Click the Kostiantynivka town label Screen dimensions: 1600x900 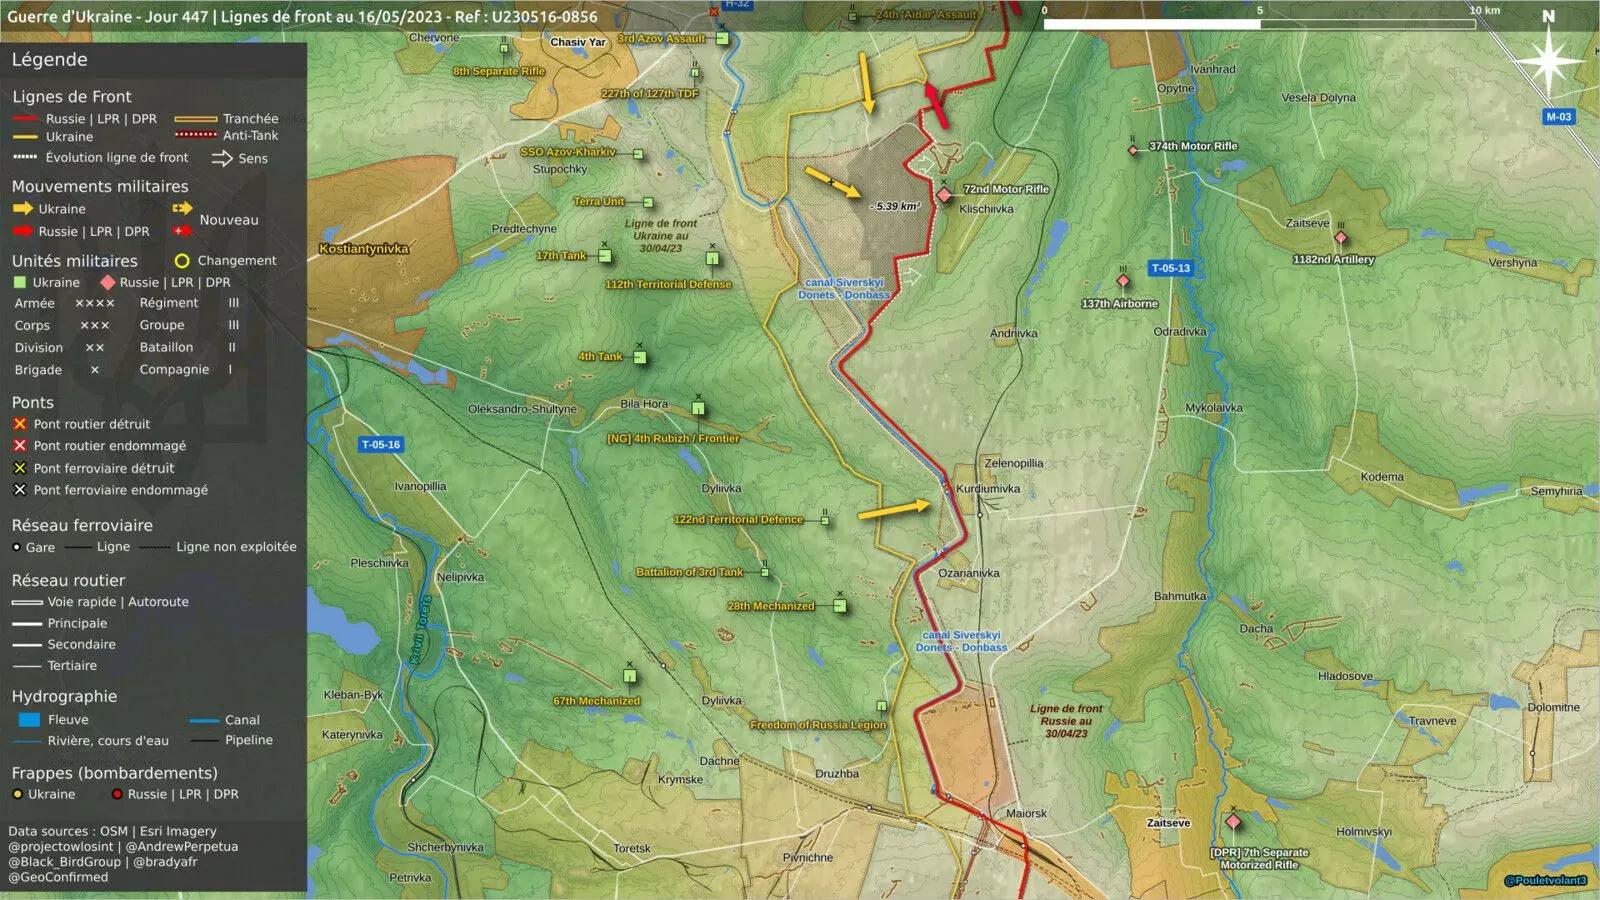[x=364, y=249]
